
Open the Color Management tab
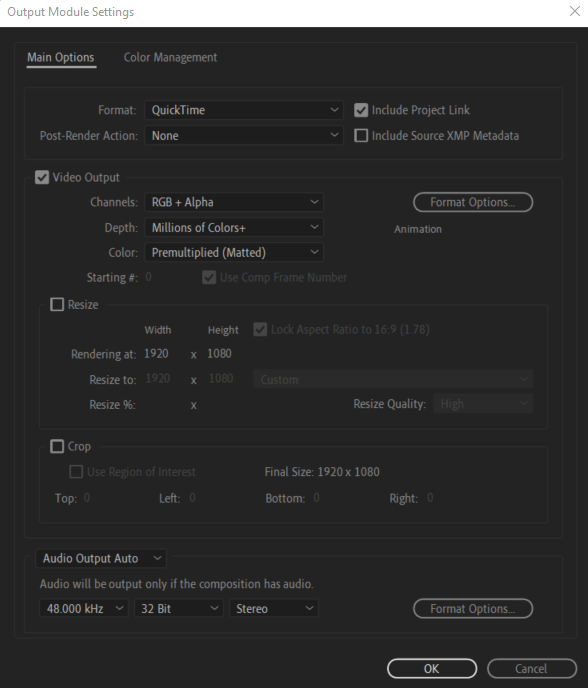[170, 57]
